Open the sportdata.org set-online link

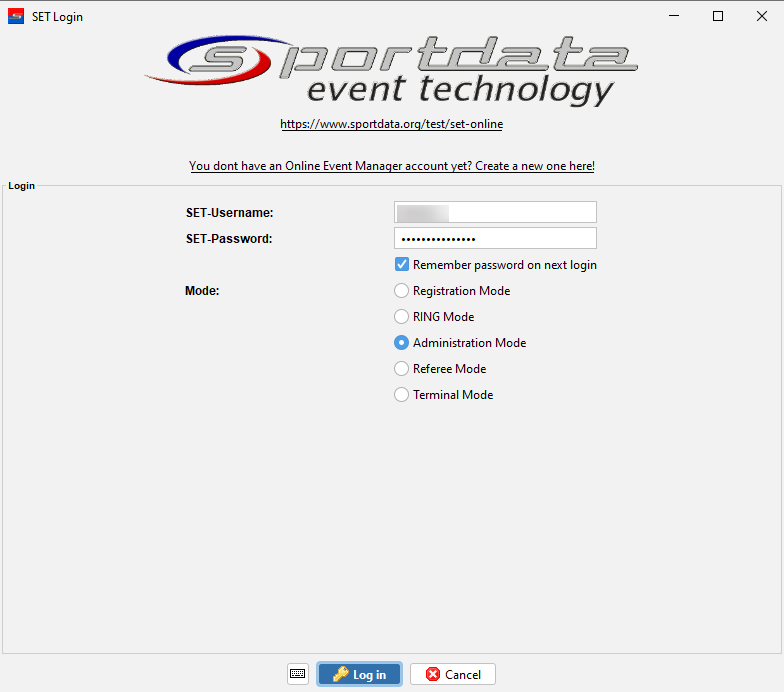[392, 124]
